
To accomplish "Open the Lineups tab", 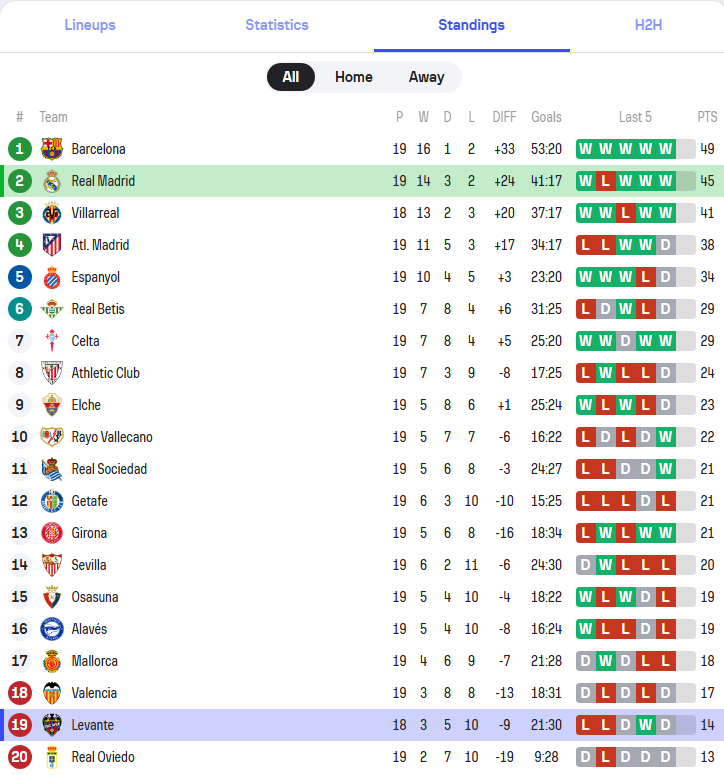I will pos(90,25).
